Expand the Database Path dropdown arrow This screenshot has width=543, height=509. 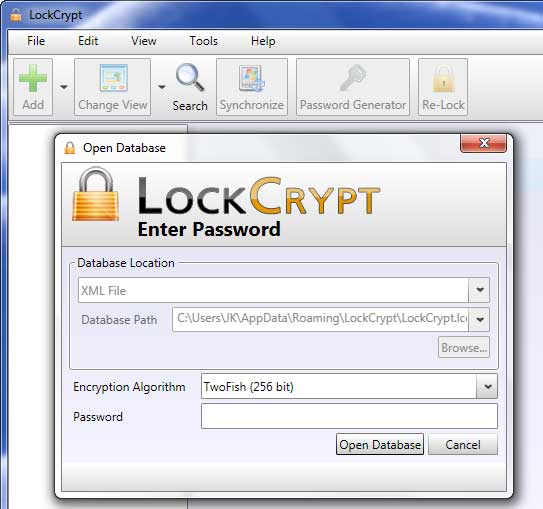[480, 319]
